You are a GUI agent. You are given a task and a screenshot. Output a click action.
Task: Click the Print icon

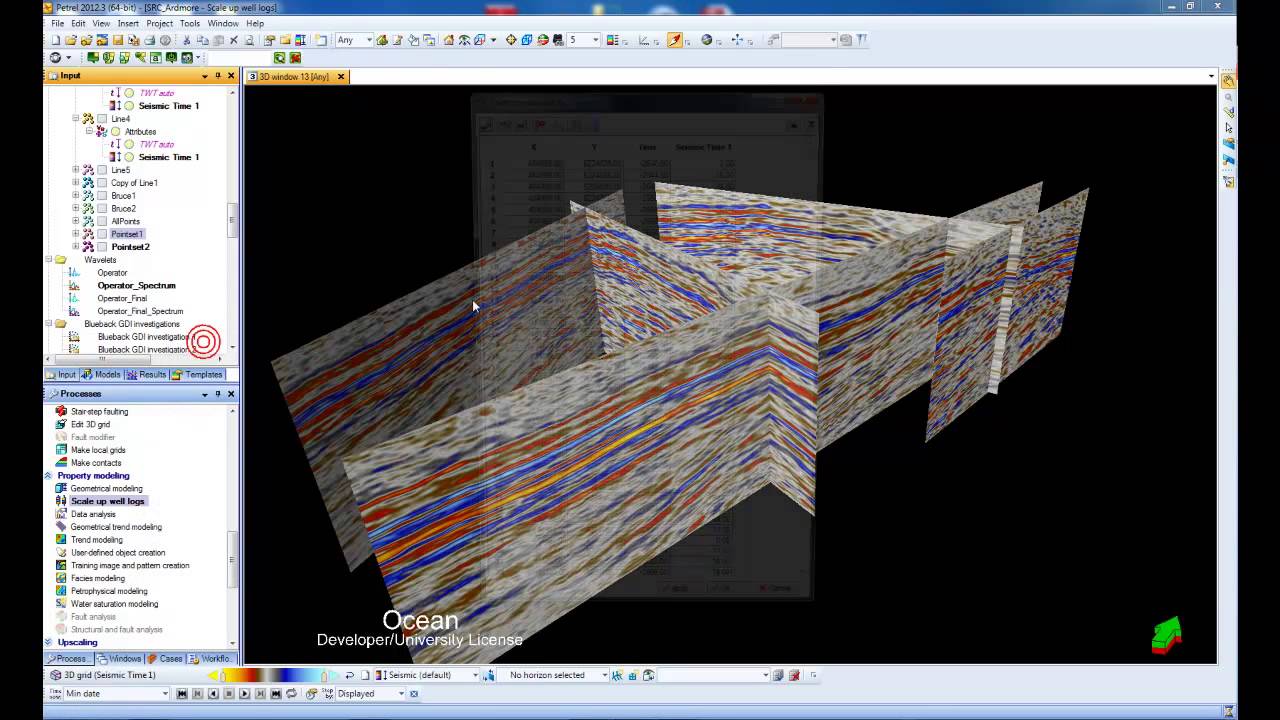click(150, 40)
